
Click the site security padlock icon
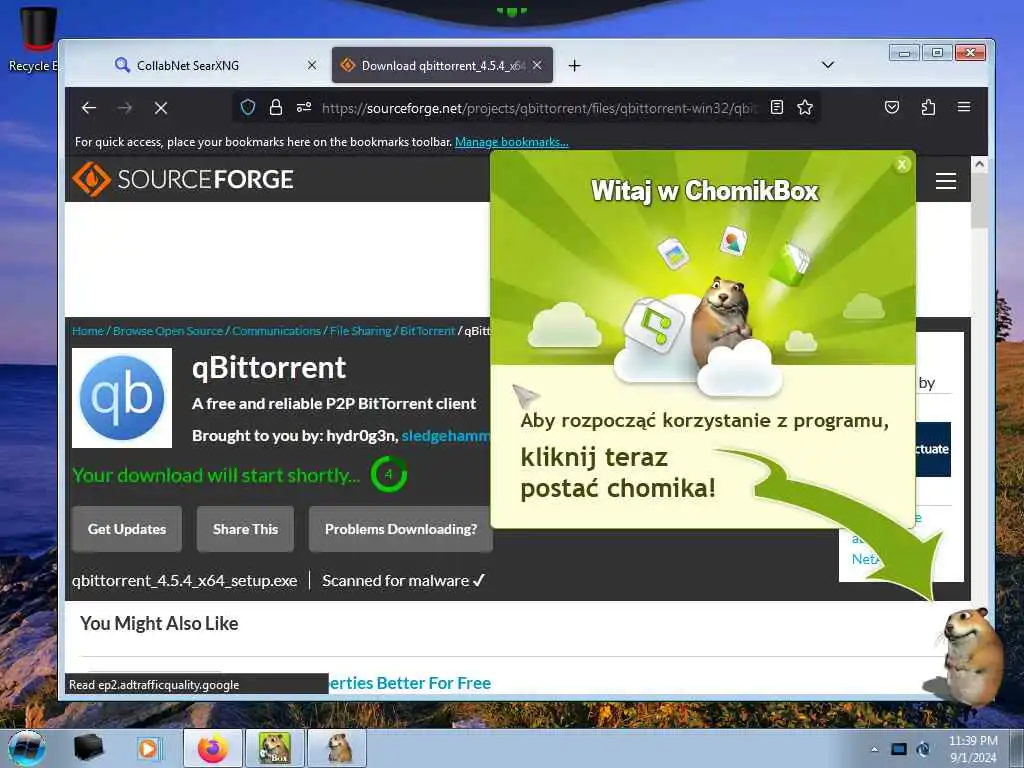click(x=276, y=107)
